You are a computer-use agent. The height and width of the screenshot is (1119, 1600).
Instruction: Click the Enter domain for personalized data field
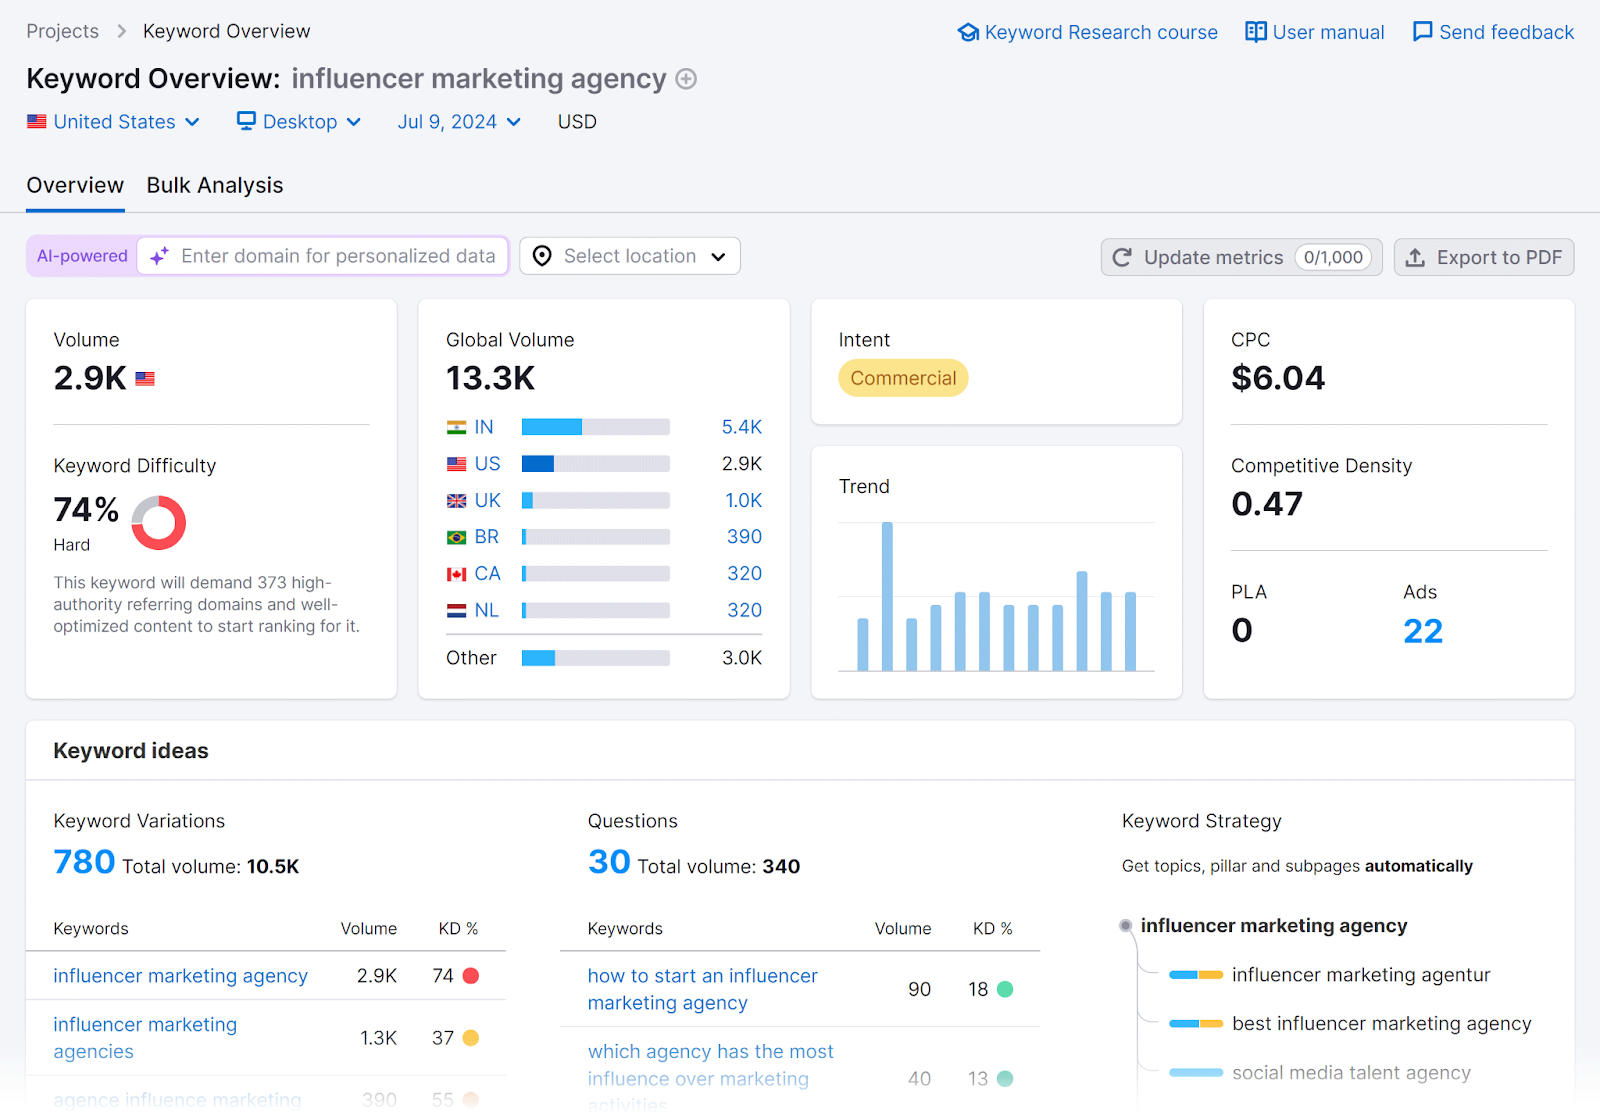(x=323, y=256)
